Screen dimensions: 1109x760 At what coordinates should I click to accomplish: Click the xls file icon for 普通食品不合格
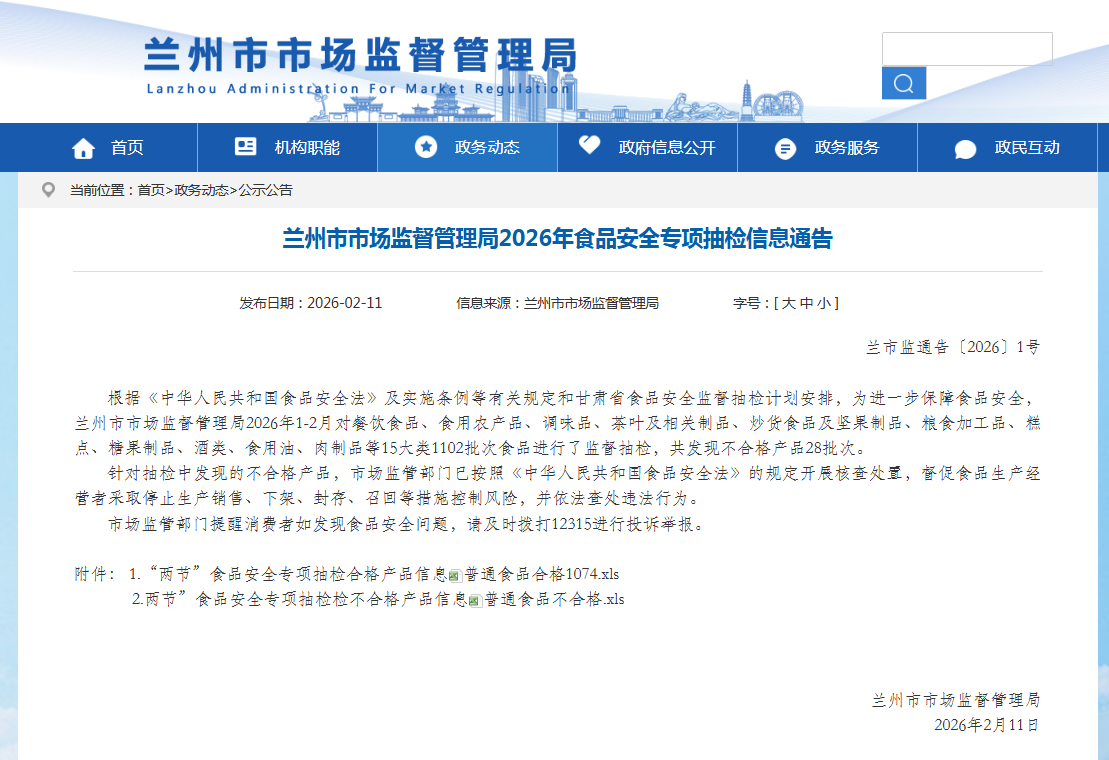click(x=476, y=600)
